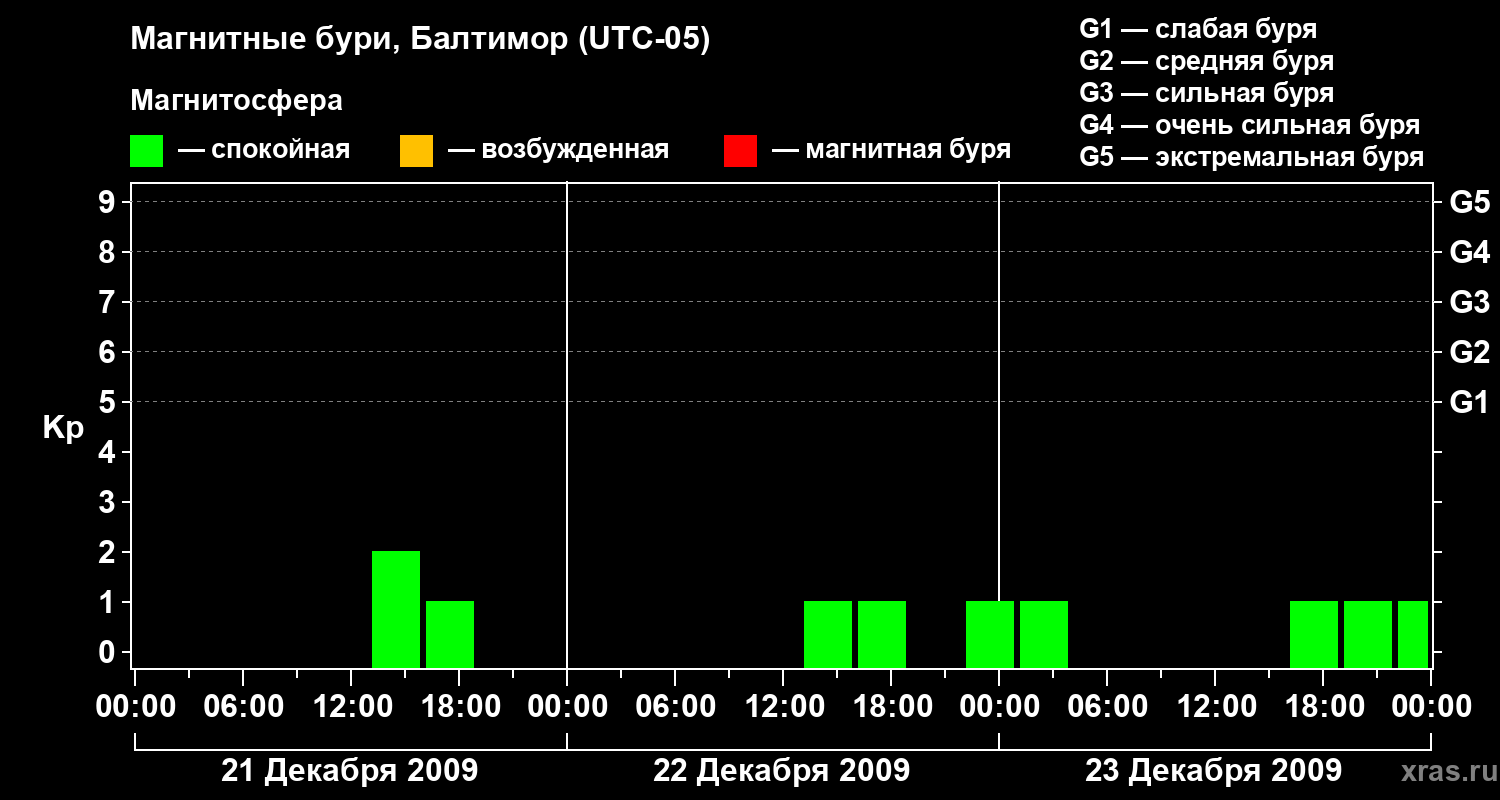
Task: Click the '06:00' label under 21 Декабря
Action: click(x=243, y=707)
